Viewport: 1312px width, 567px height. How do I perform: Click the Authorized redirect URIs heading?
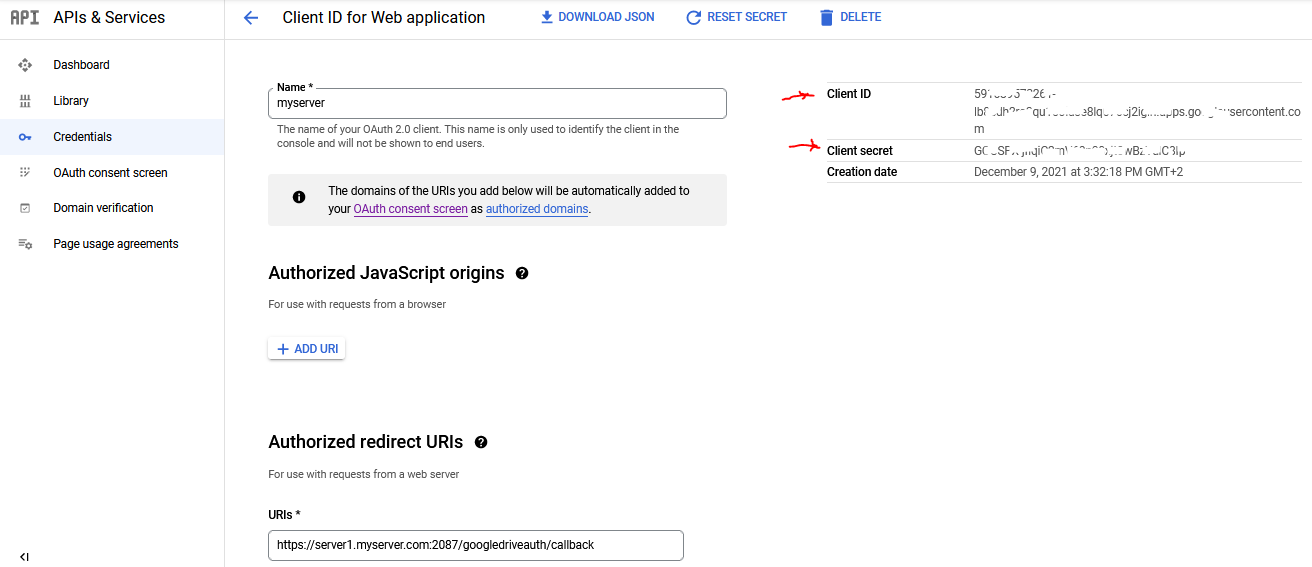tap(366, 442)
